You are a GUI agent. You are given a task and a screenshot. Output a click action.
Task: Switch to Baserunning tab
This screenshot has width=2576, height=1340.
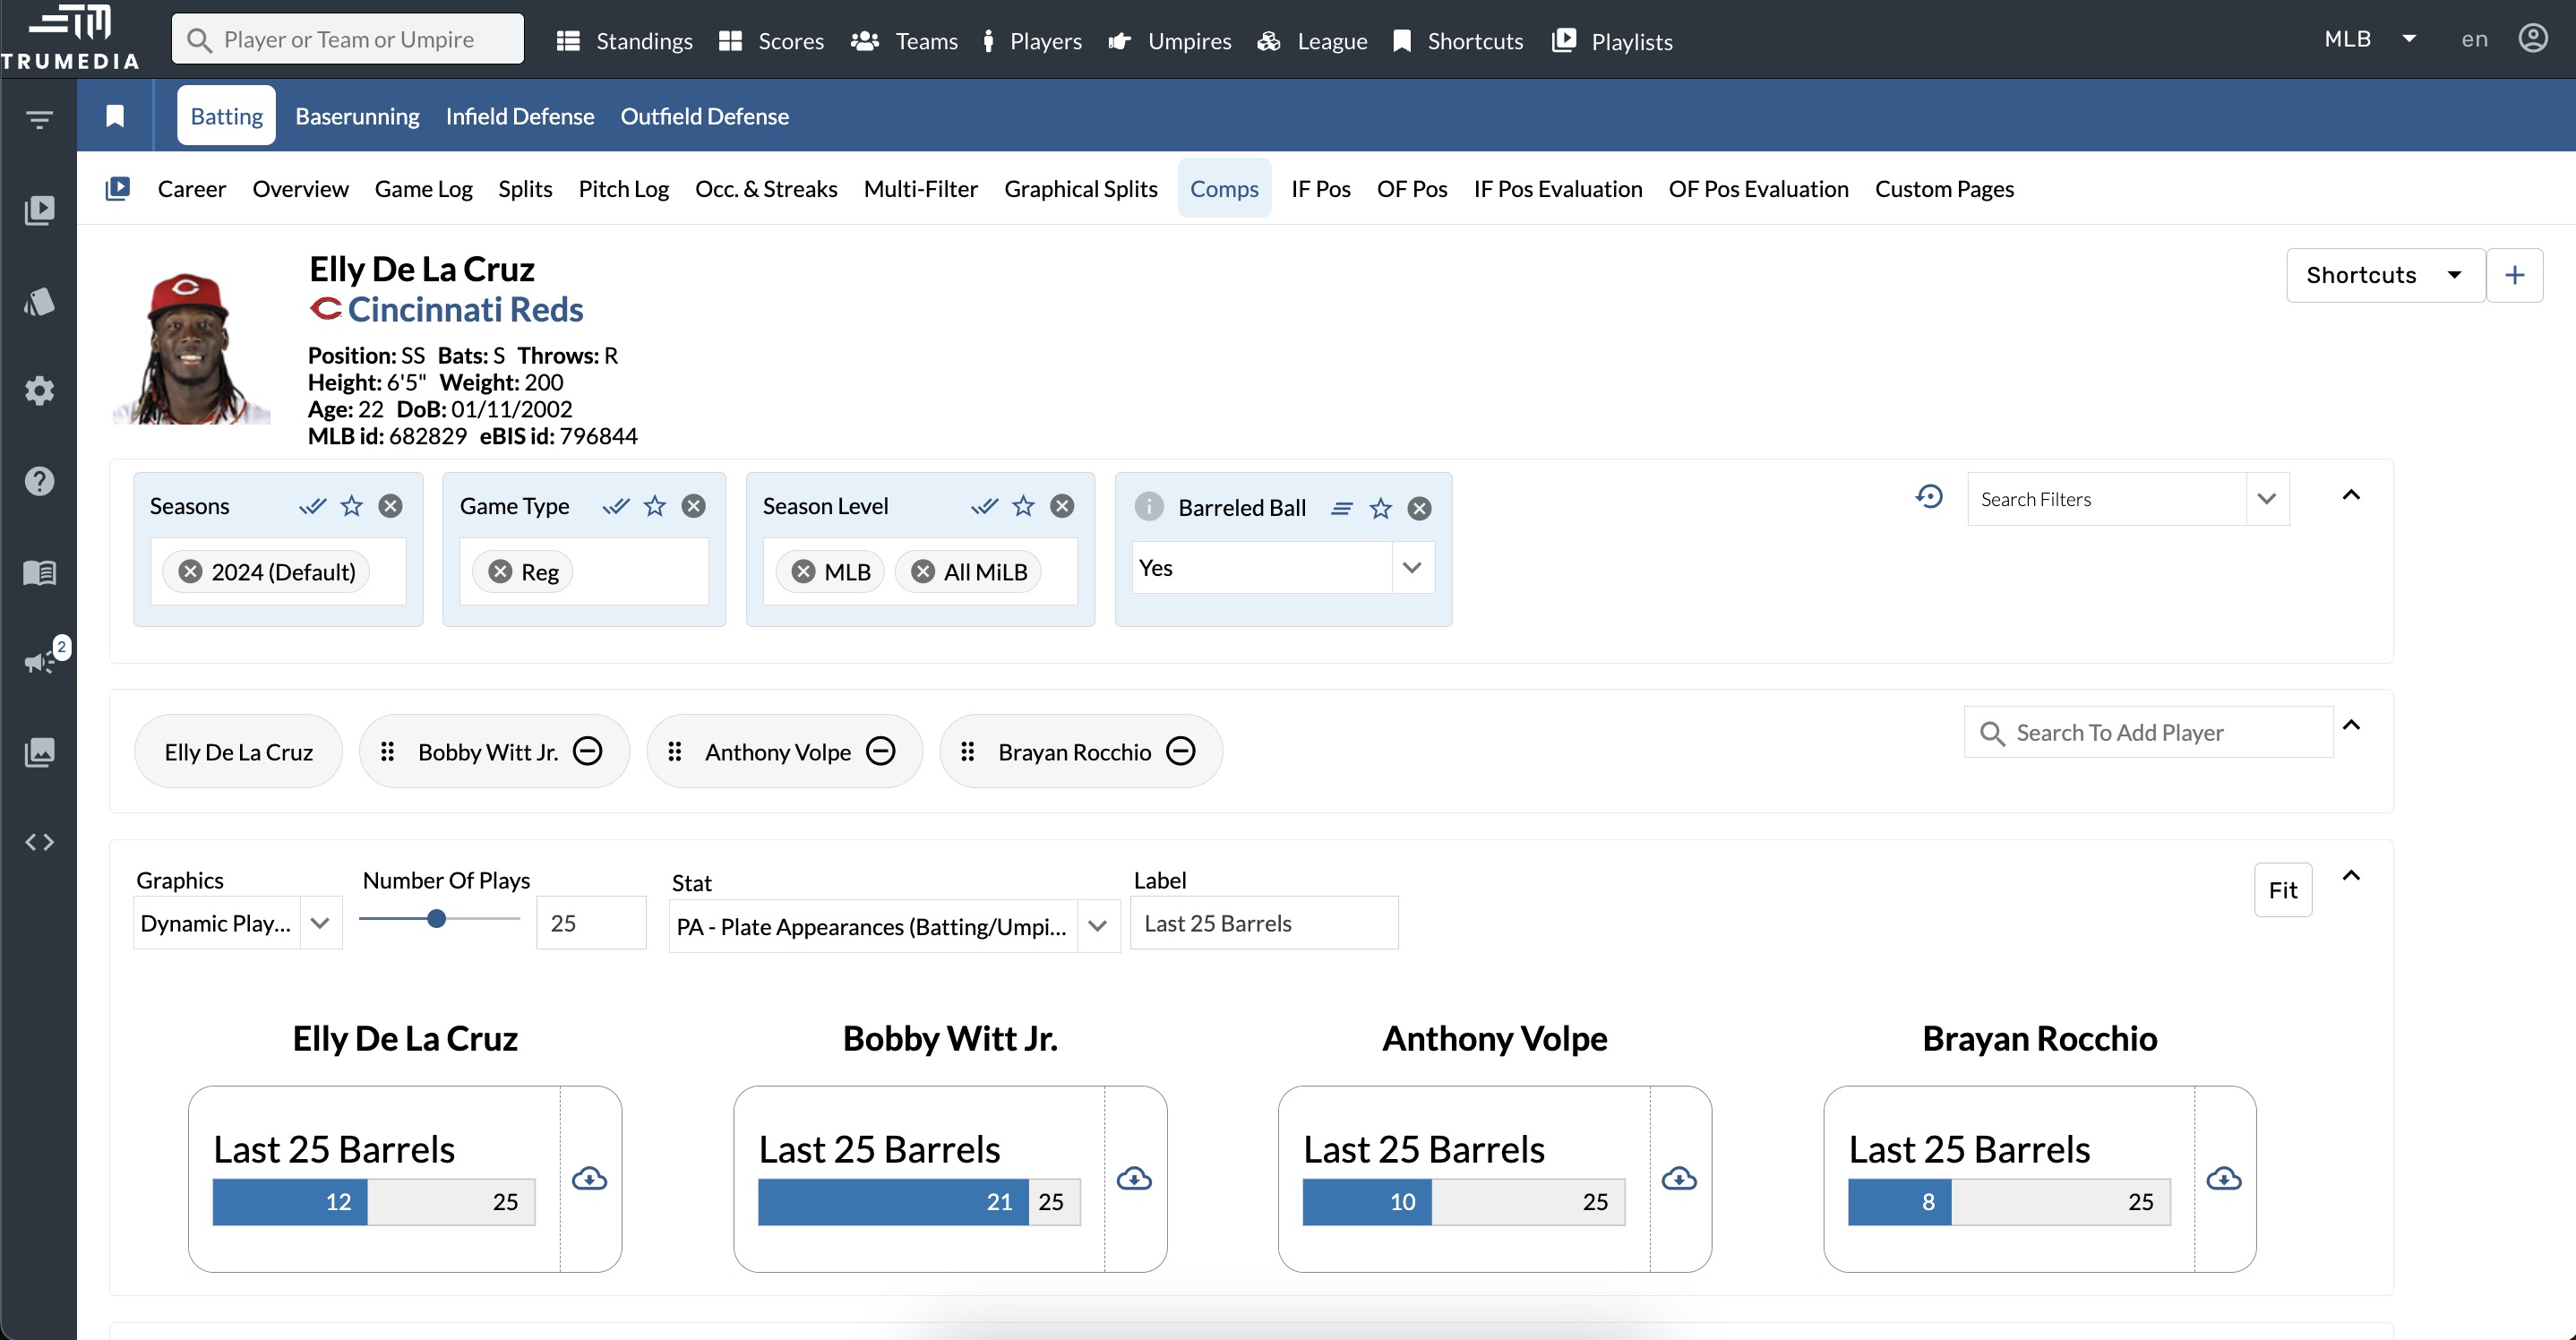[x=357, y=116]
